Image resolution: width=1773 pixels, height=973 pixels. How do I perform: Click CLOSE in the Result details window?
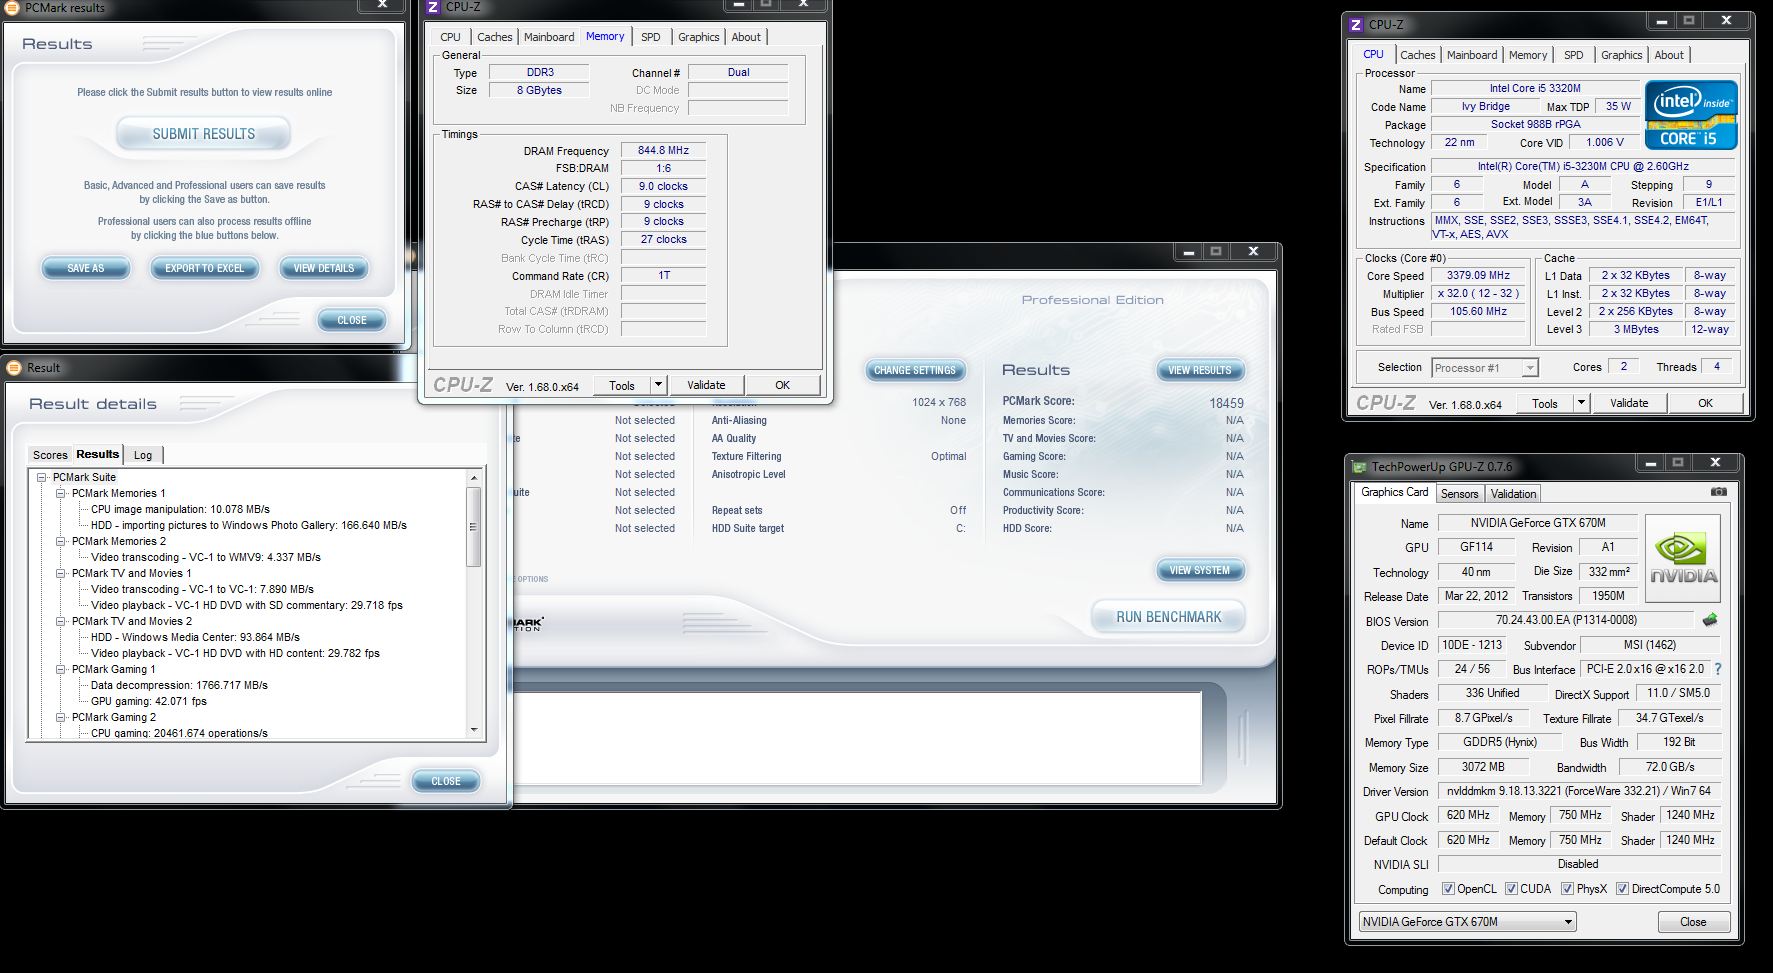click(446, 781)
